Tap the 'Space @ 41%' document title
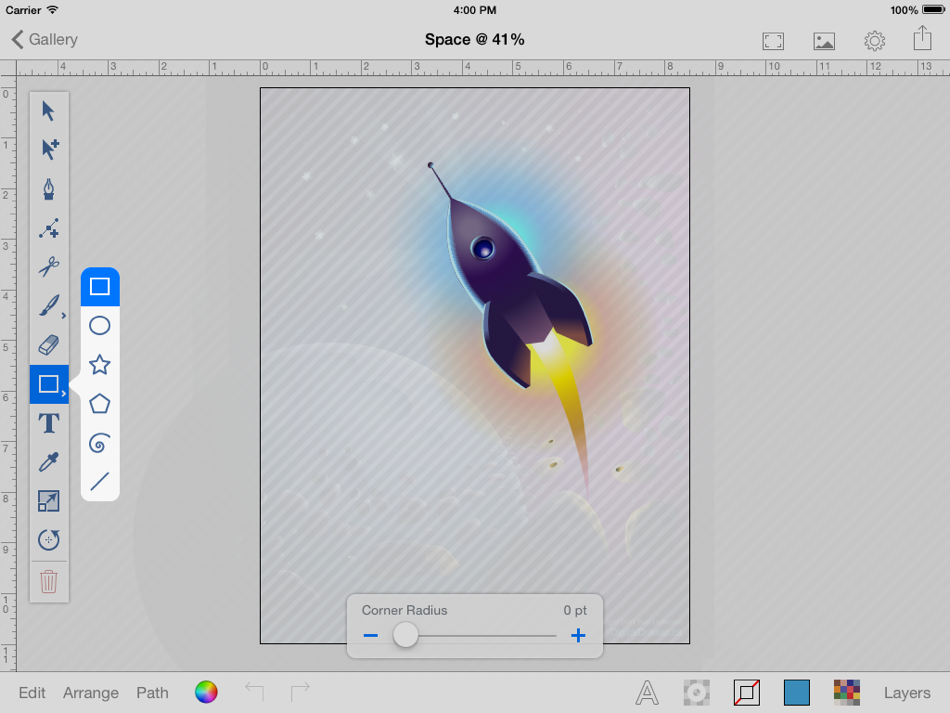This screenshot has height=713, width=950. (x=474, y=40)
